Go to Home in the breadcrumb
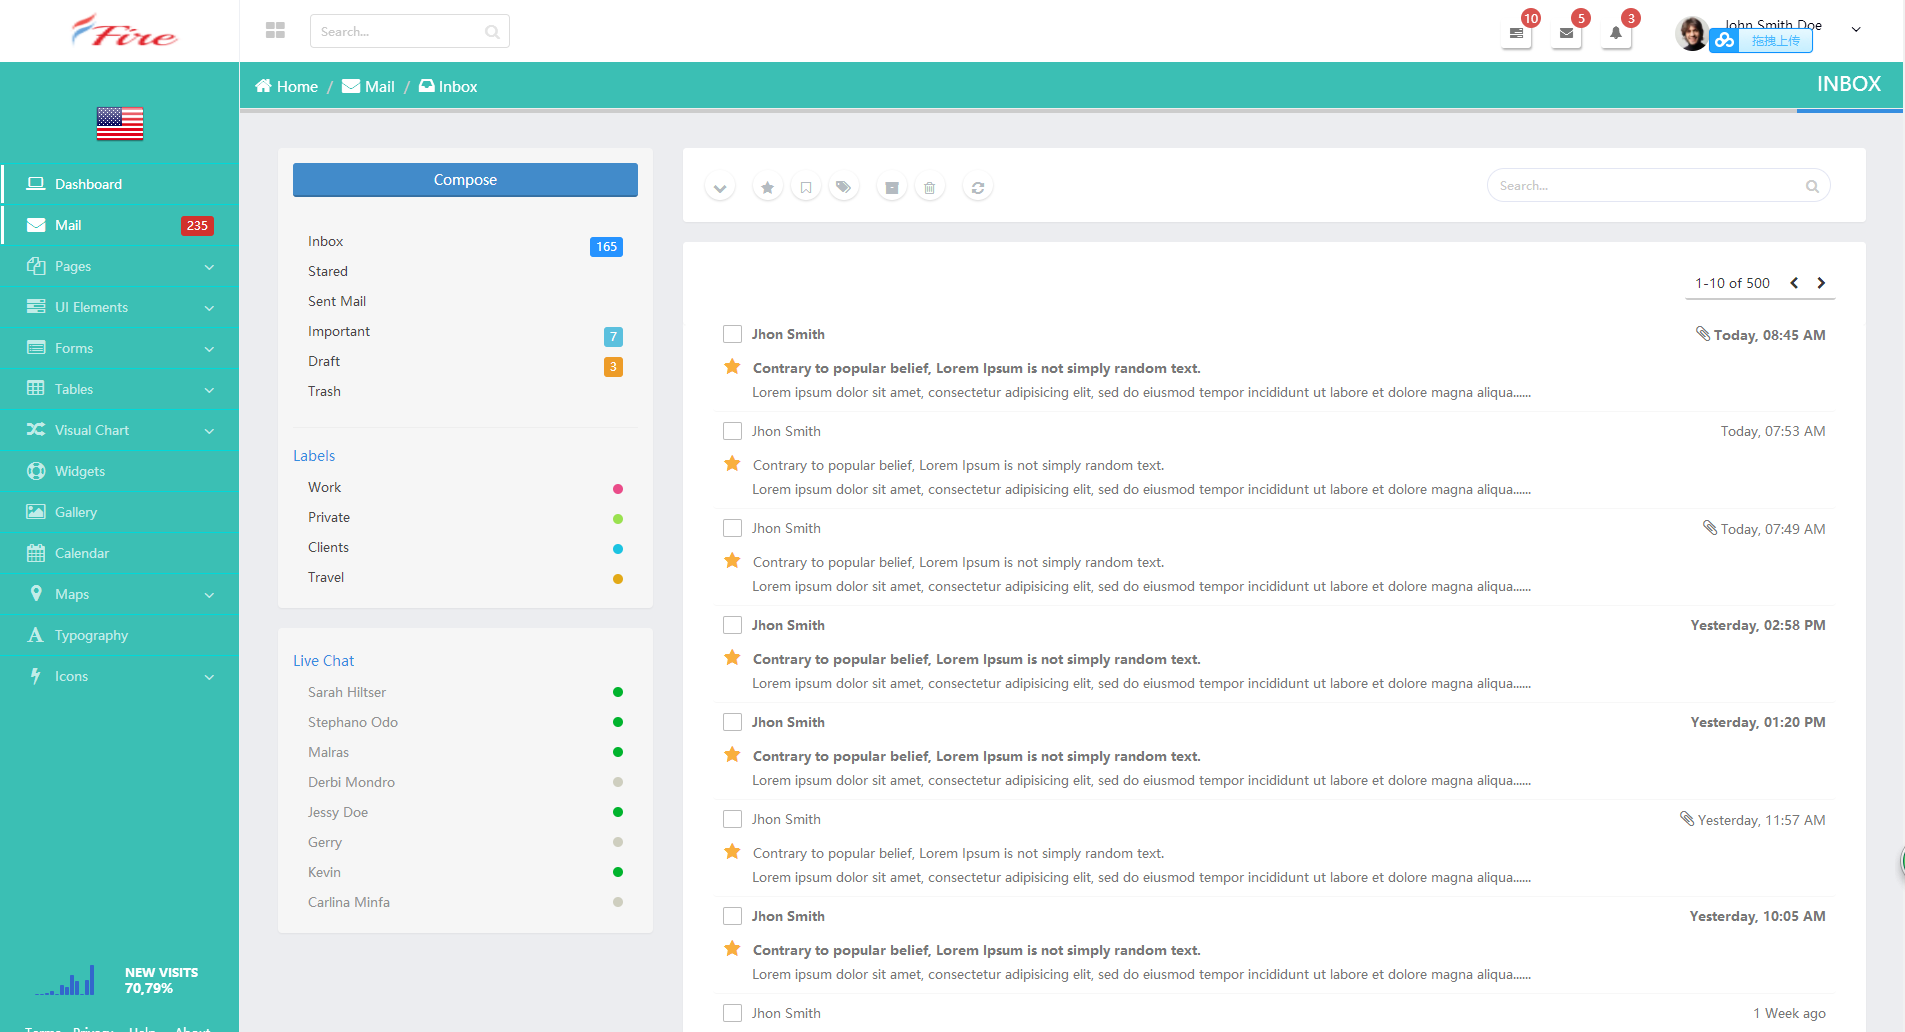 pos(286,87)
